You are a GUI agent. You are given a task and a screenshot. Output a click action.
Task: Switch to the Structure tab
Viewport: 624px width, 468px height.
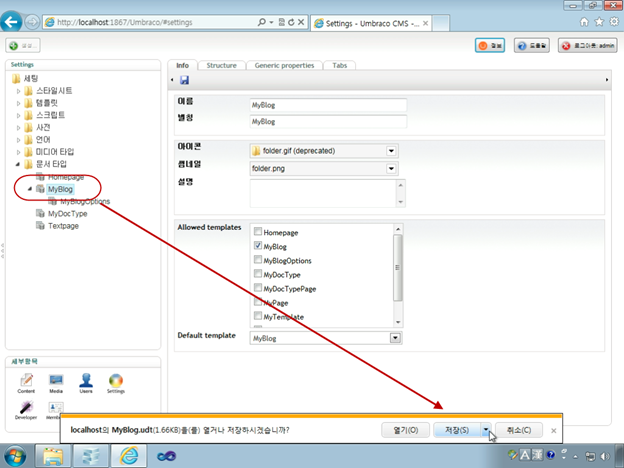pyautogui.click(x=221, y=65)
